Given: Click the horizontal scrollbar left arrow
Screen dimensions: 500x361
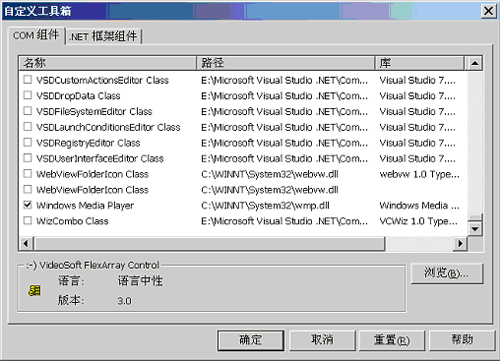Looking at the screenshot, I should point(26,244).
